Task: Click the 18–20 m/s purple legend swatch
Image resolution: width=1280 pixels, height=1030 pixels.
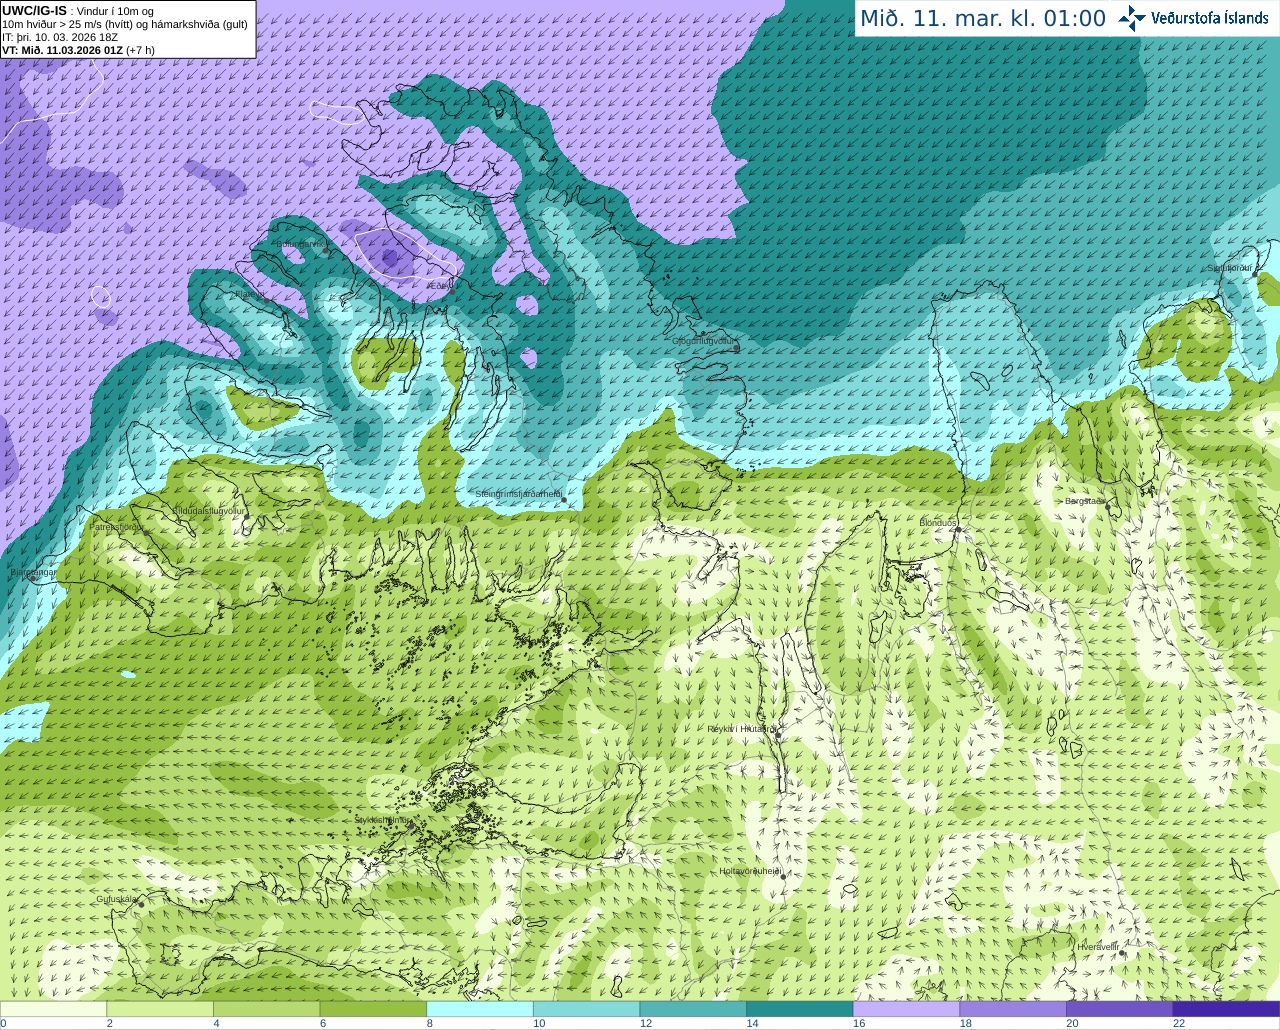Action: (1013, 1009)
